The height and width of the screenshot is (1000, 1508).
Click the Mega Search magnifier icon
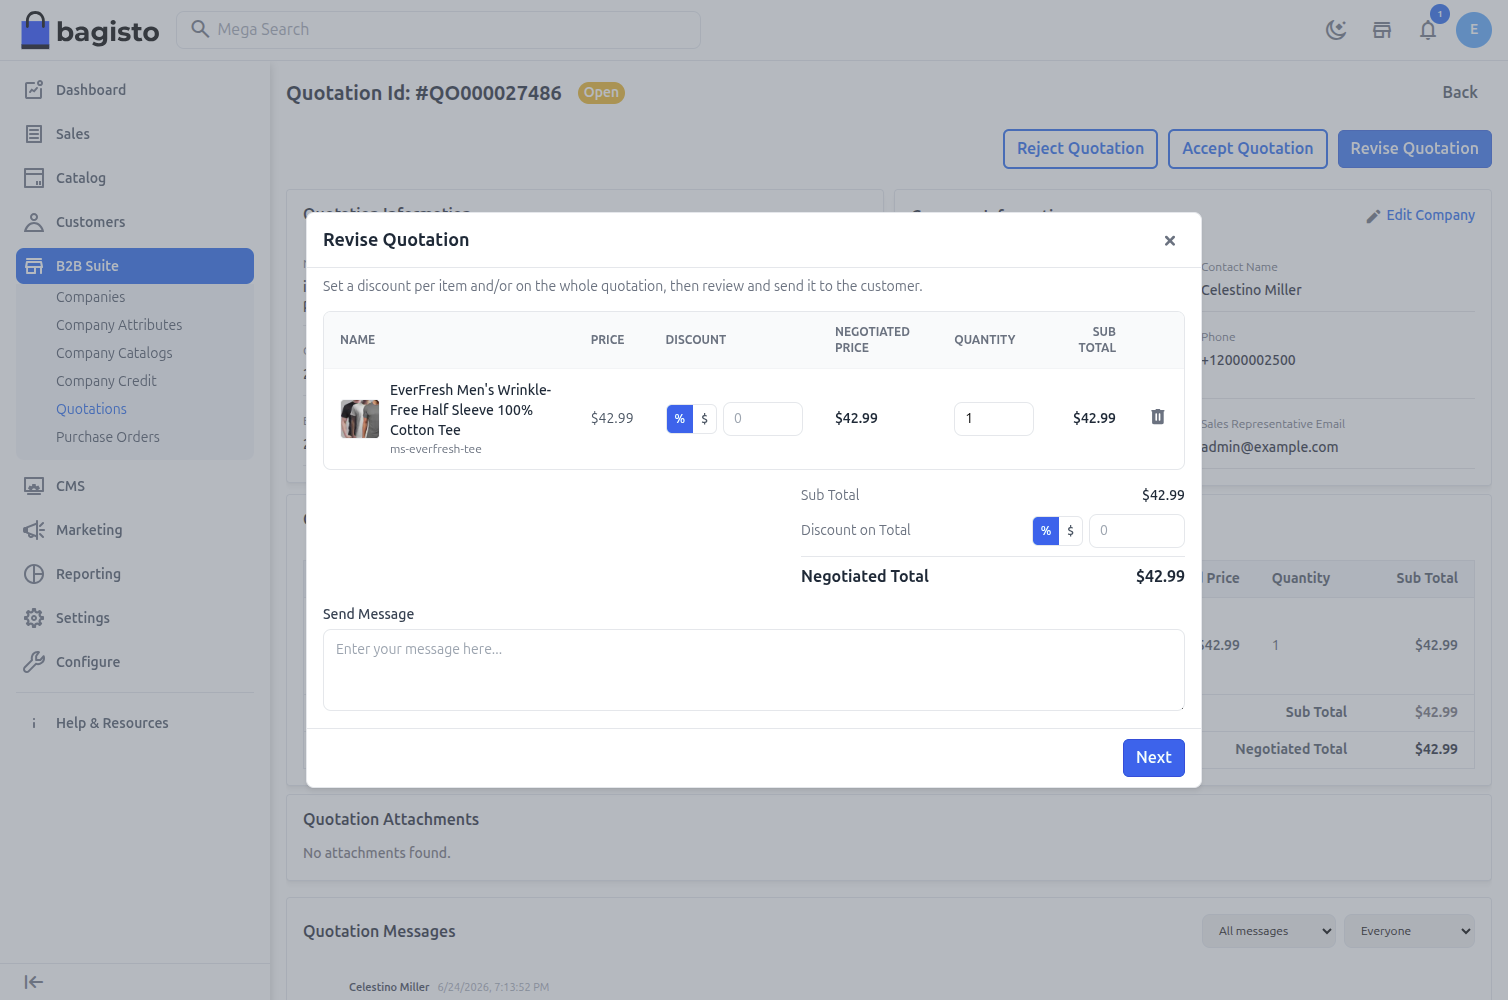click(x=200, y=29)
